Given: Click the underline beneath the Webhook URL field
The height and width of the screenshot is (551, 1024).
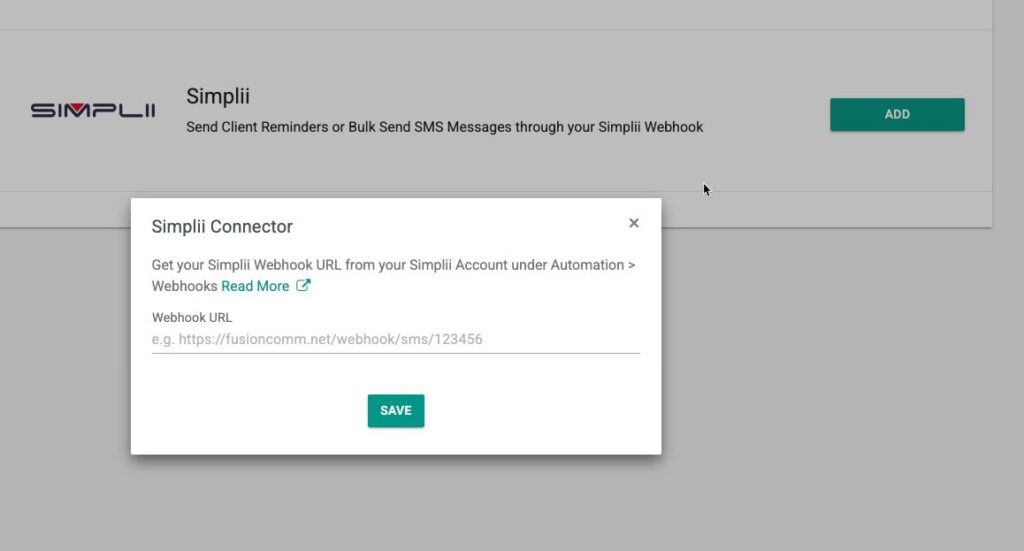Looking at the screenshot, I should click(x=395, y=352).
